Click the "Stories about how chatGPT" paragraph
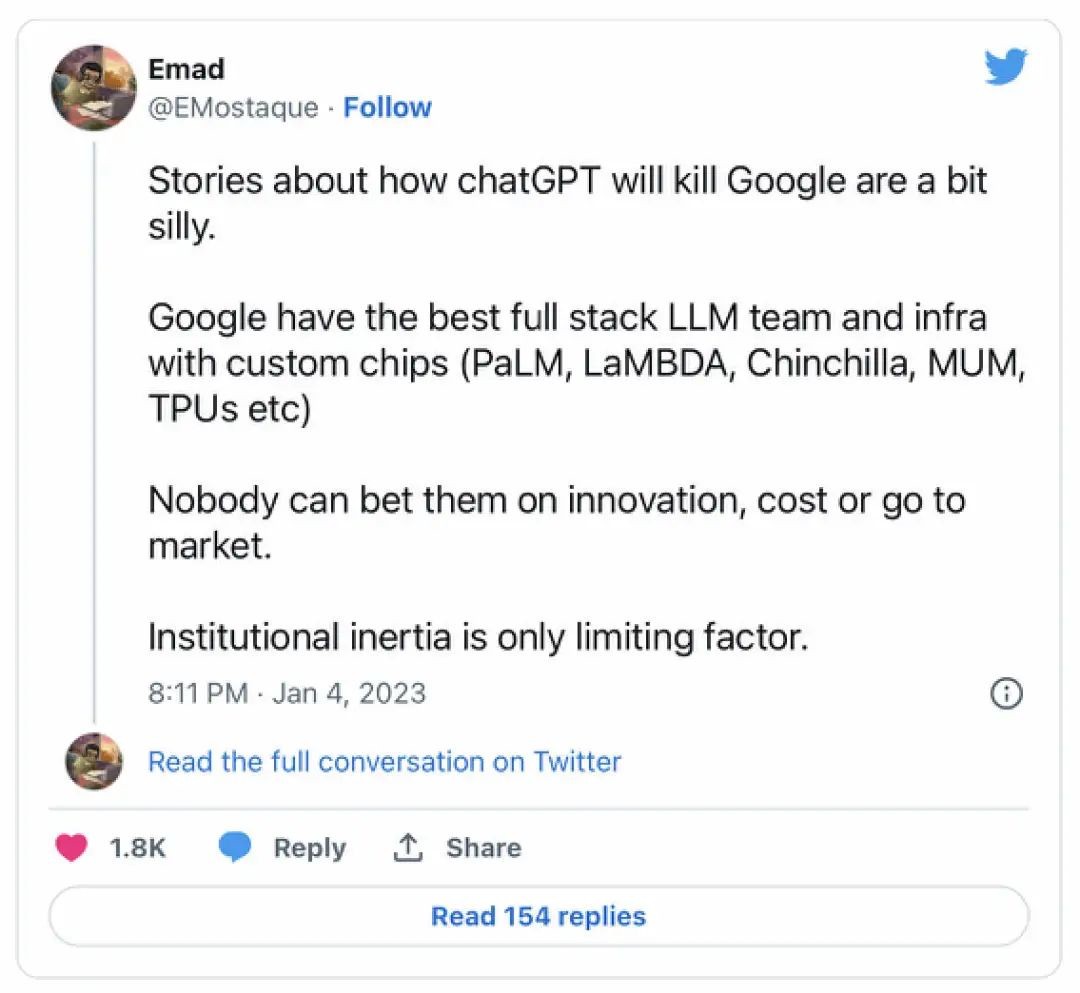The width and height of the screenshot is (1080, 993). (567, 203)
